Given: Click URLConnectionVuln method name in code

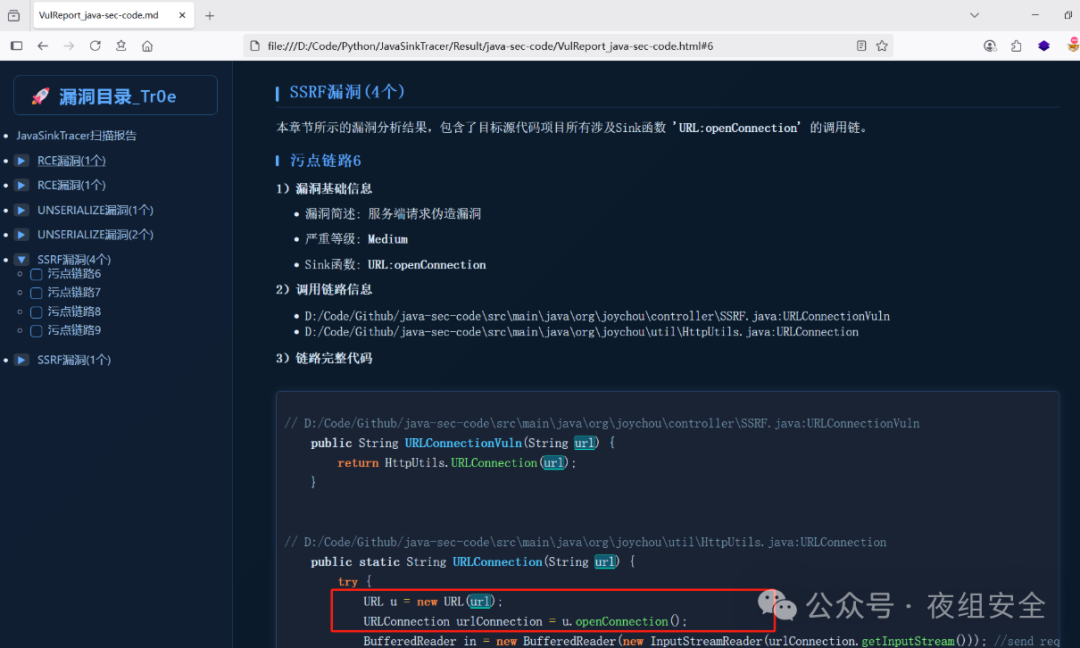Looking at the screenshot, I should coord(463,443).
